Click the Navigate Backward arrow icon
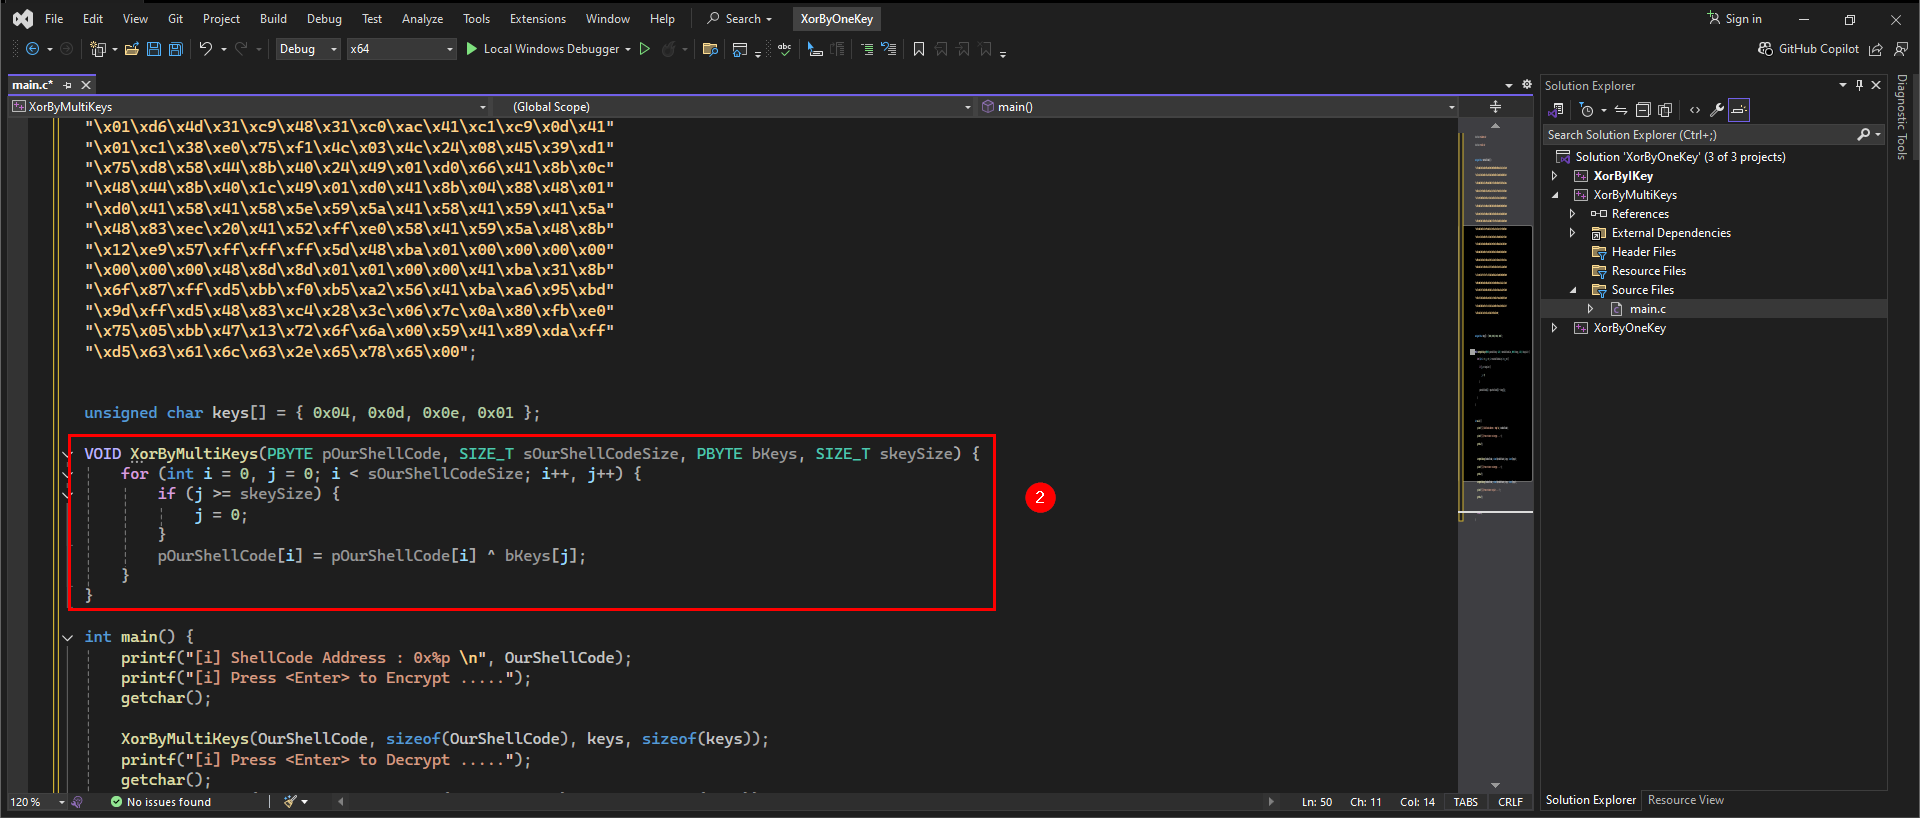The image size is (1920, 818). (32, 49)
